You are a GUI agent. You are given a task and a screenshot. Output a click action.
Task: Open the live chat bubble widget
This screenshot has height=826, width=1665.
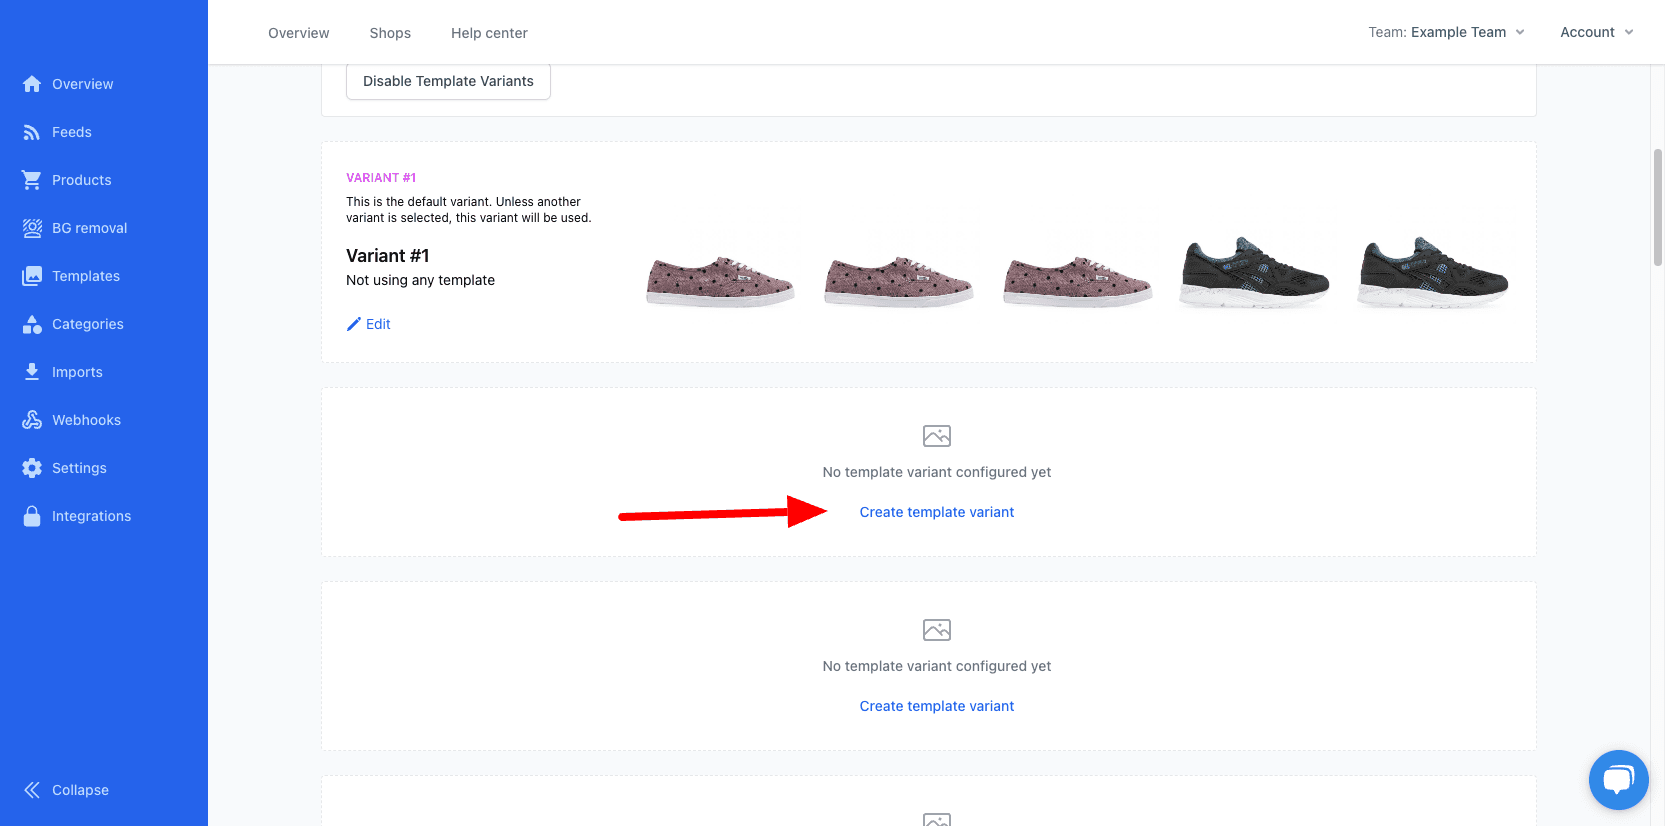pyautogui.click(x=1618, y=780)
